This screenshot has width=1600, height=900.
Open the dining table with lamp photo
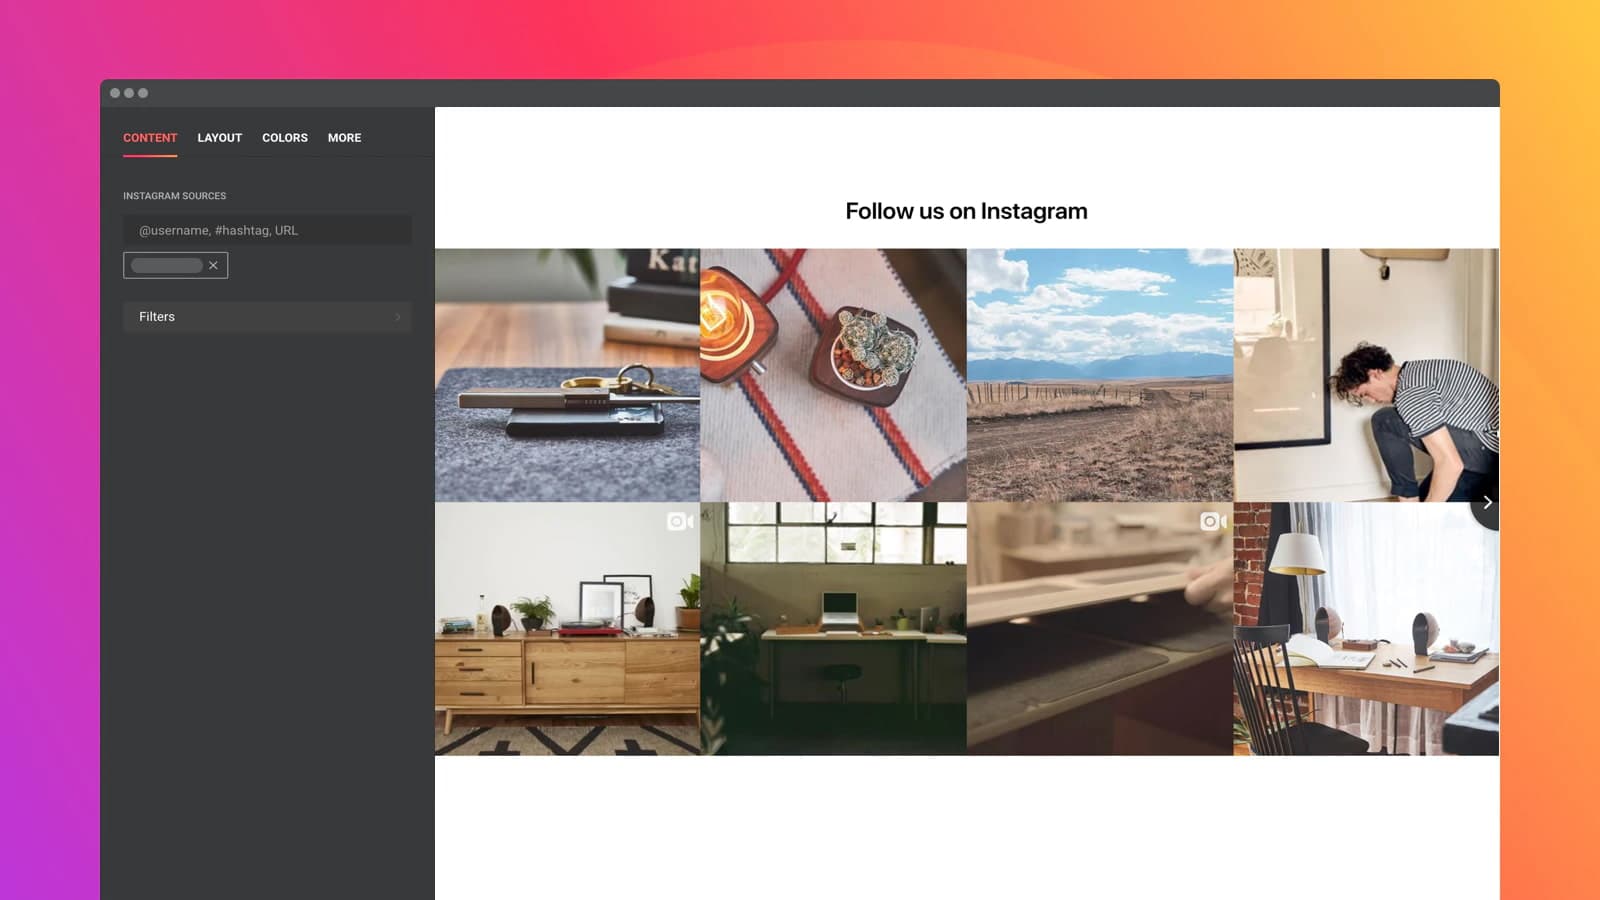tap(1365, 630)
